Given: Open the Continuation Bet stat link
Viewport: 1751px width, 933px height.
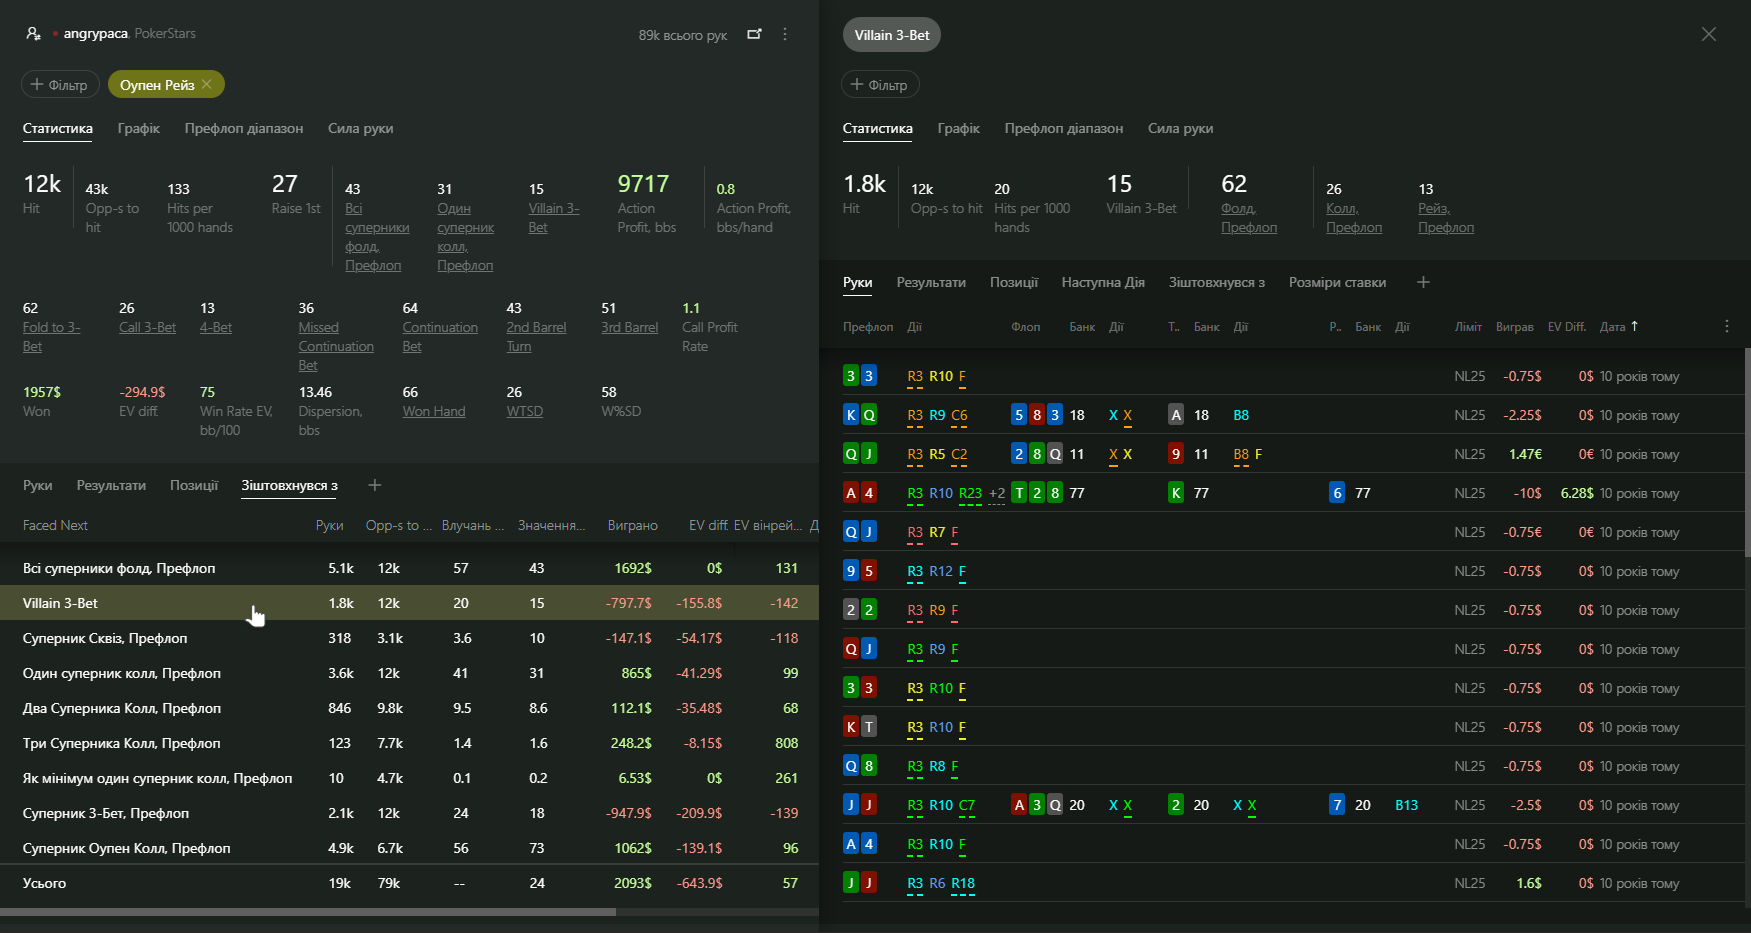Looking at the screenshot, I should coord(440,337).
